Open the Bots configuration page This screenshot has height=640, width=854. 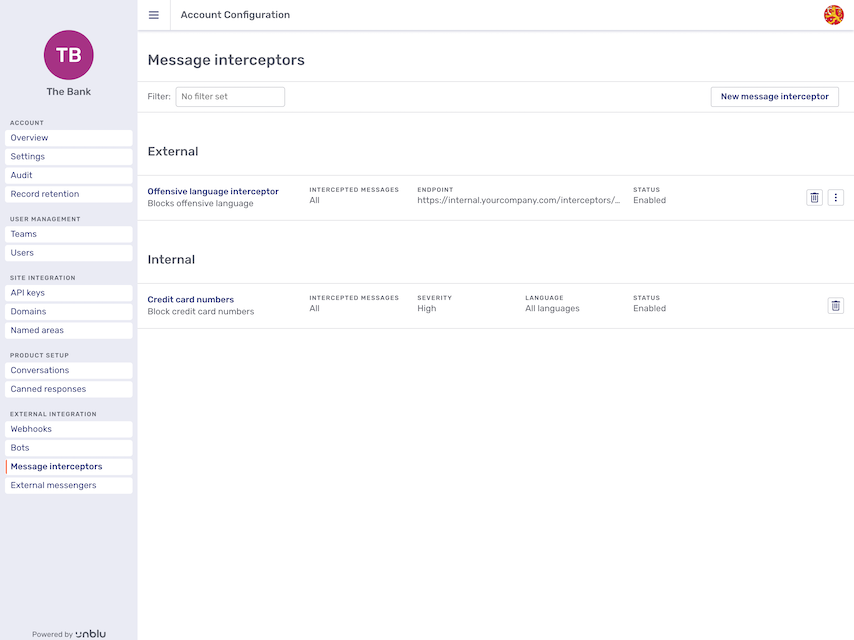click(x=68, y=447)
